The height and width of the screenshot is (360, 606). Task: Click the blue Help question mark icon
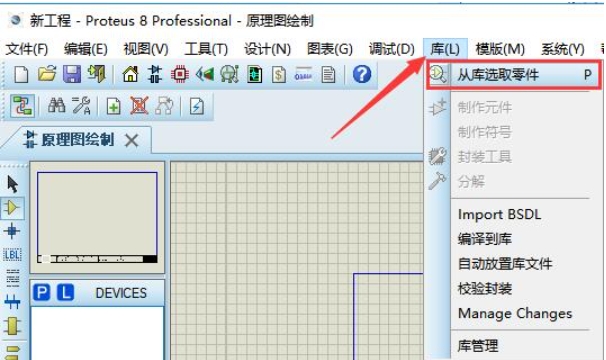[362, 74]
